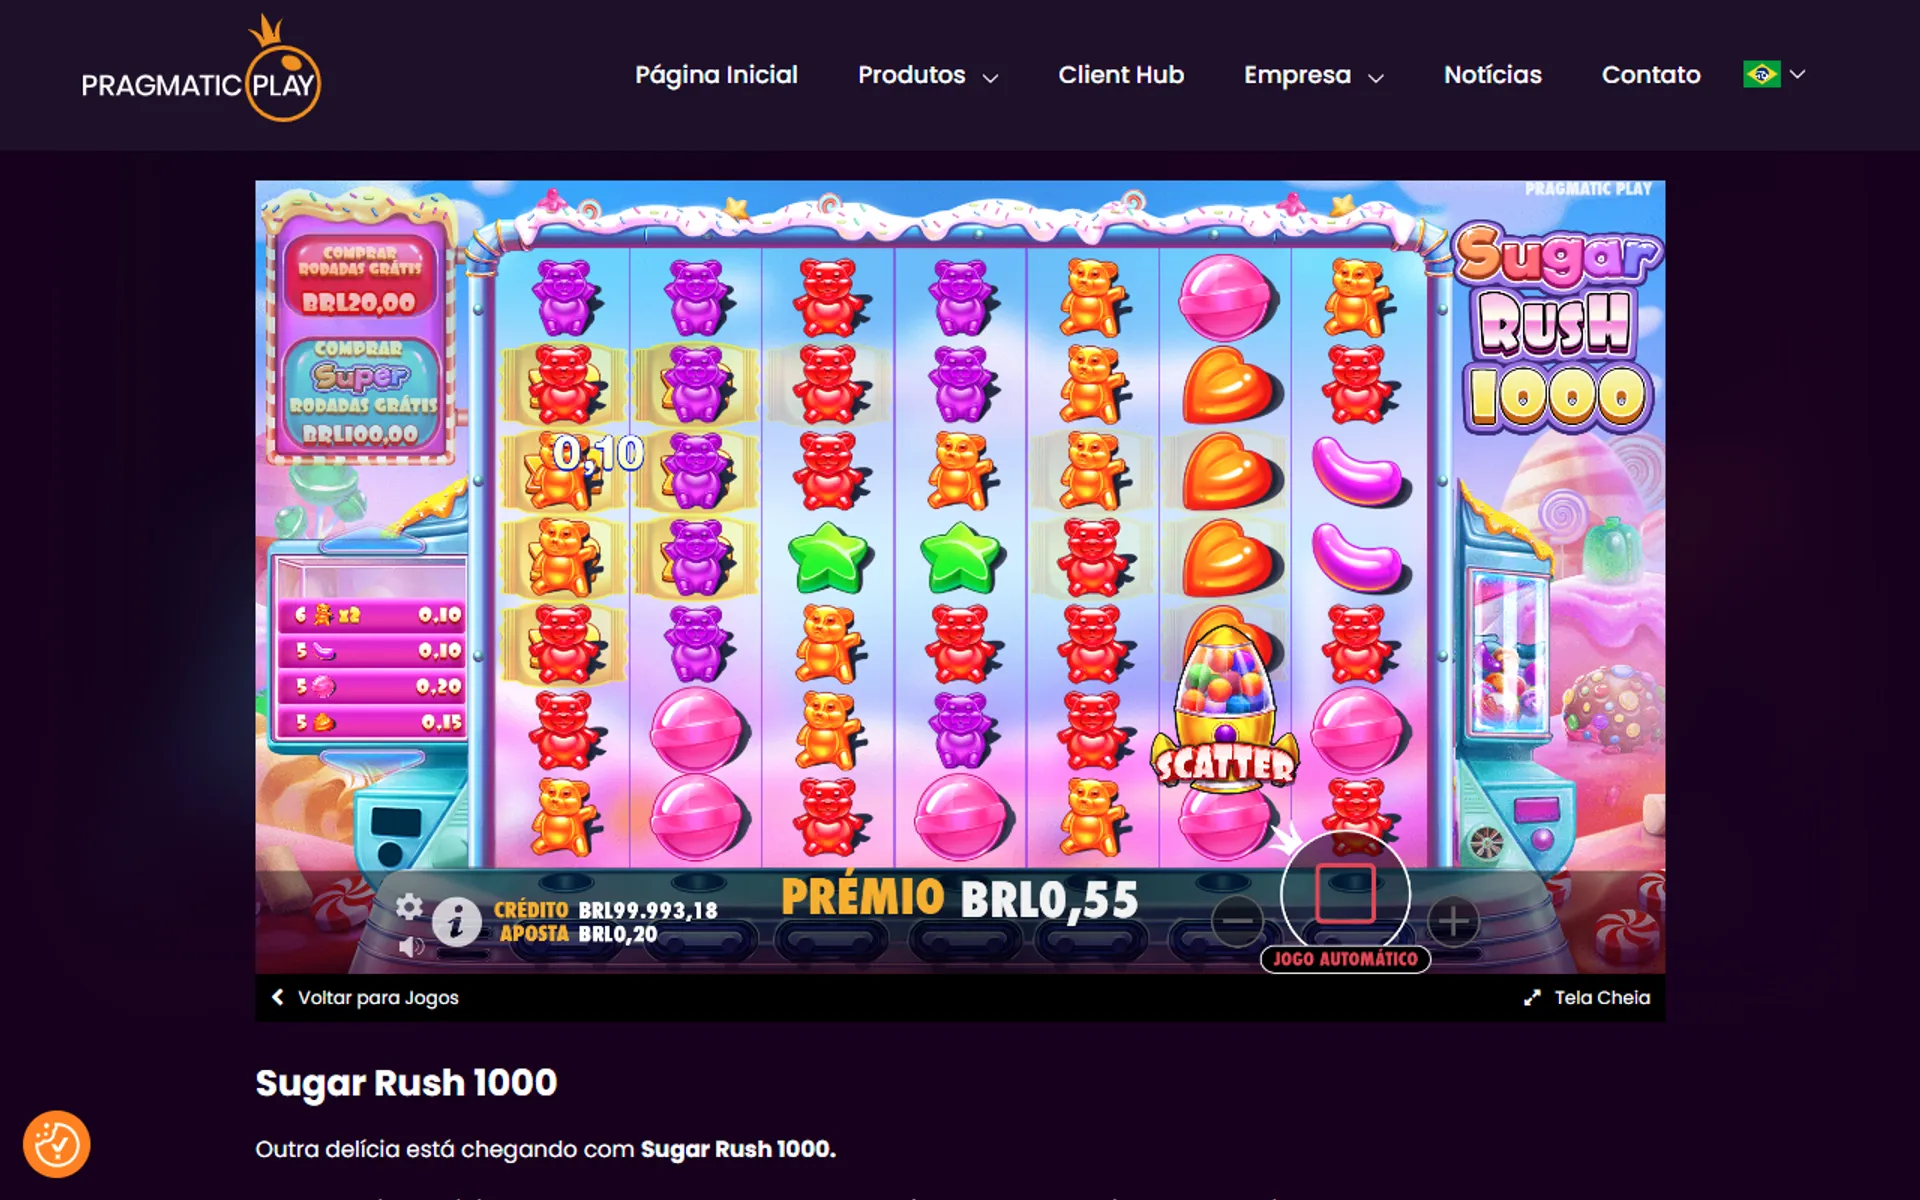Mute the game sound speaker icon

(x=411, y=946)
